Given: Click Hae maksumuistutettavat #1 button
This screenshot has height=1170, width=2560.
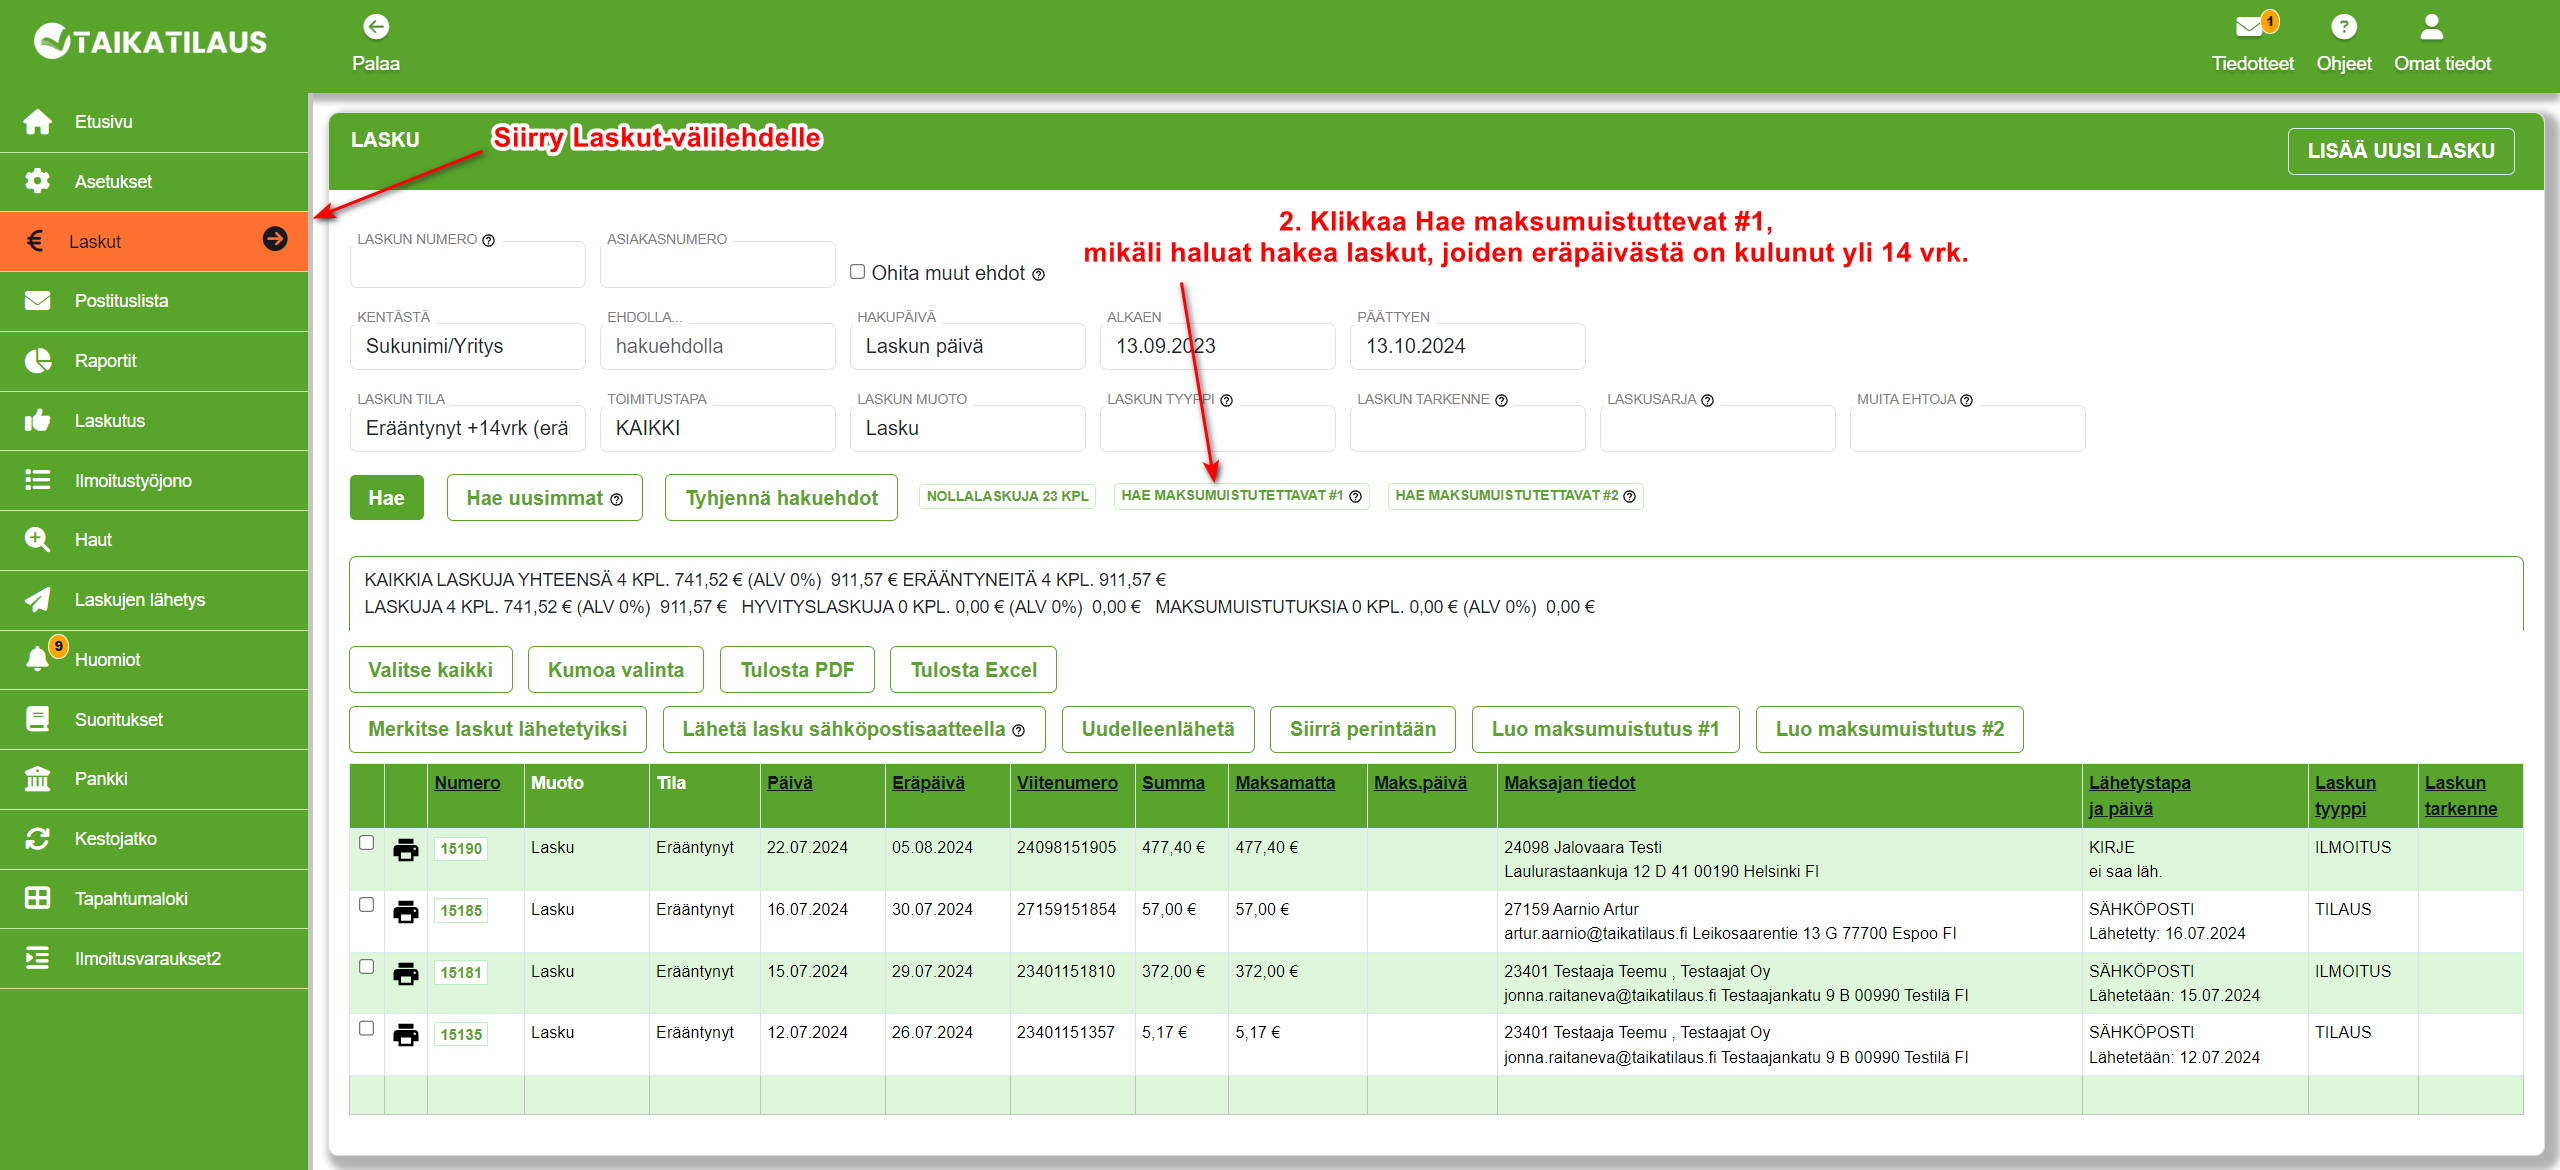Looking at the screenshot, I should (x=1241, y=496).
